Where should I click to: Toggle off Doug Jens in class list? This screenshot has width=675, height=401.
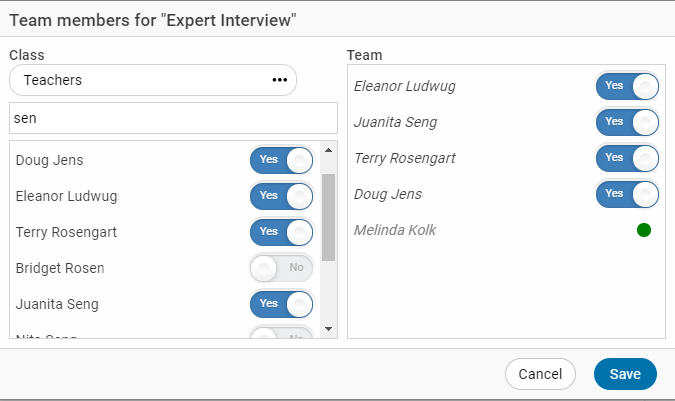[x=281, y=160]
